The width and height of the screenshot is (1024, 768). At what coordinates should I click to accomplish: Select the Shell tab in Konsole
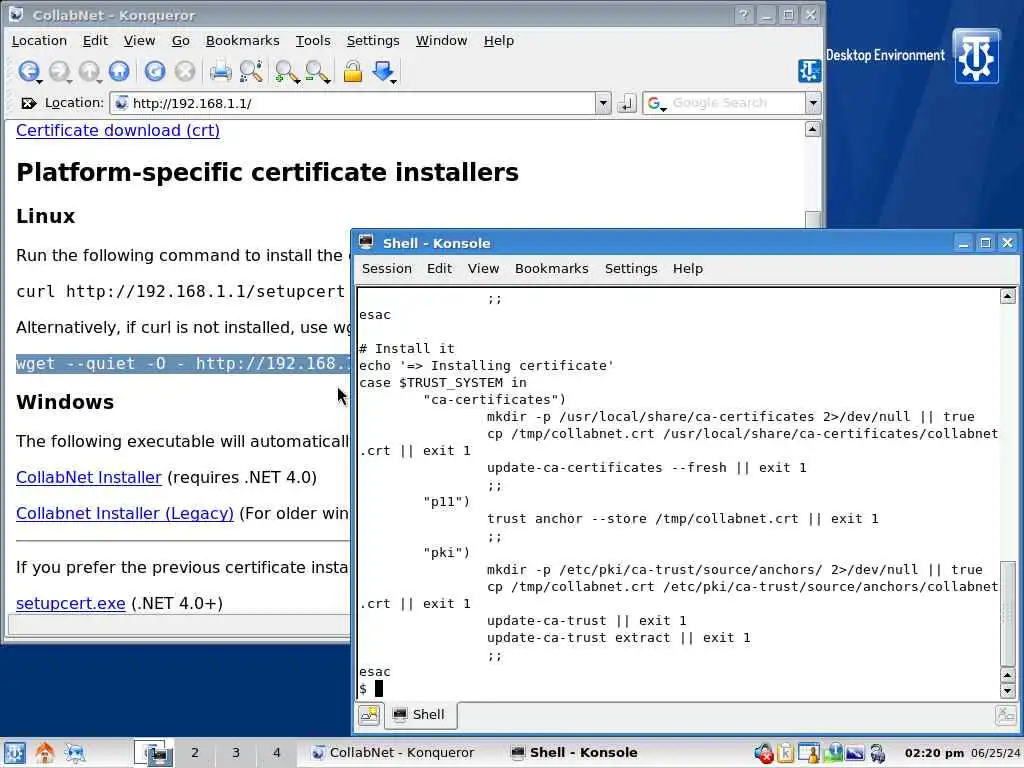419,714
